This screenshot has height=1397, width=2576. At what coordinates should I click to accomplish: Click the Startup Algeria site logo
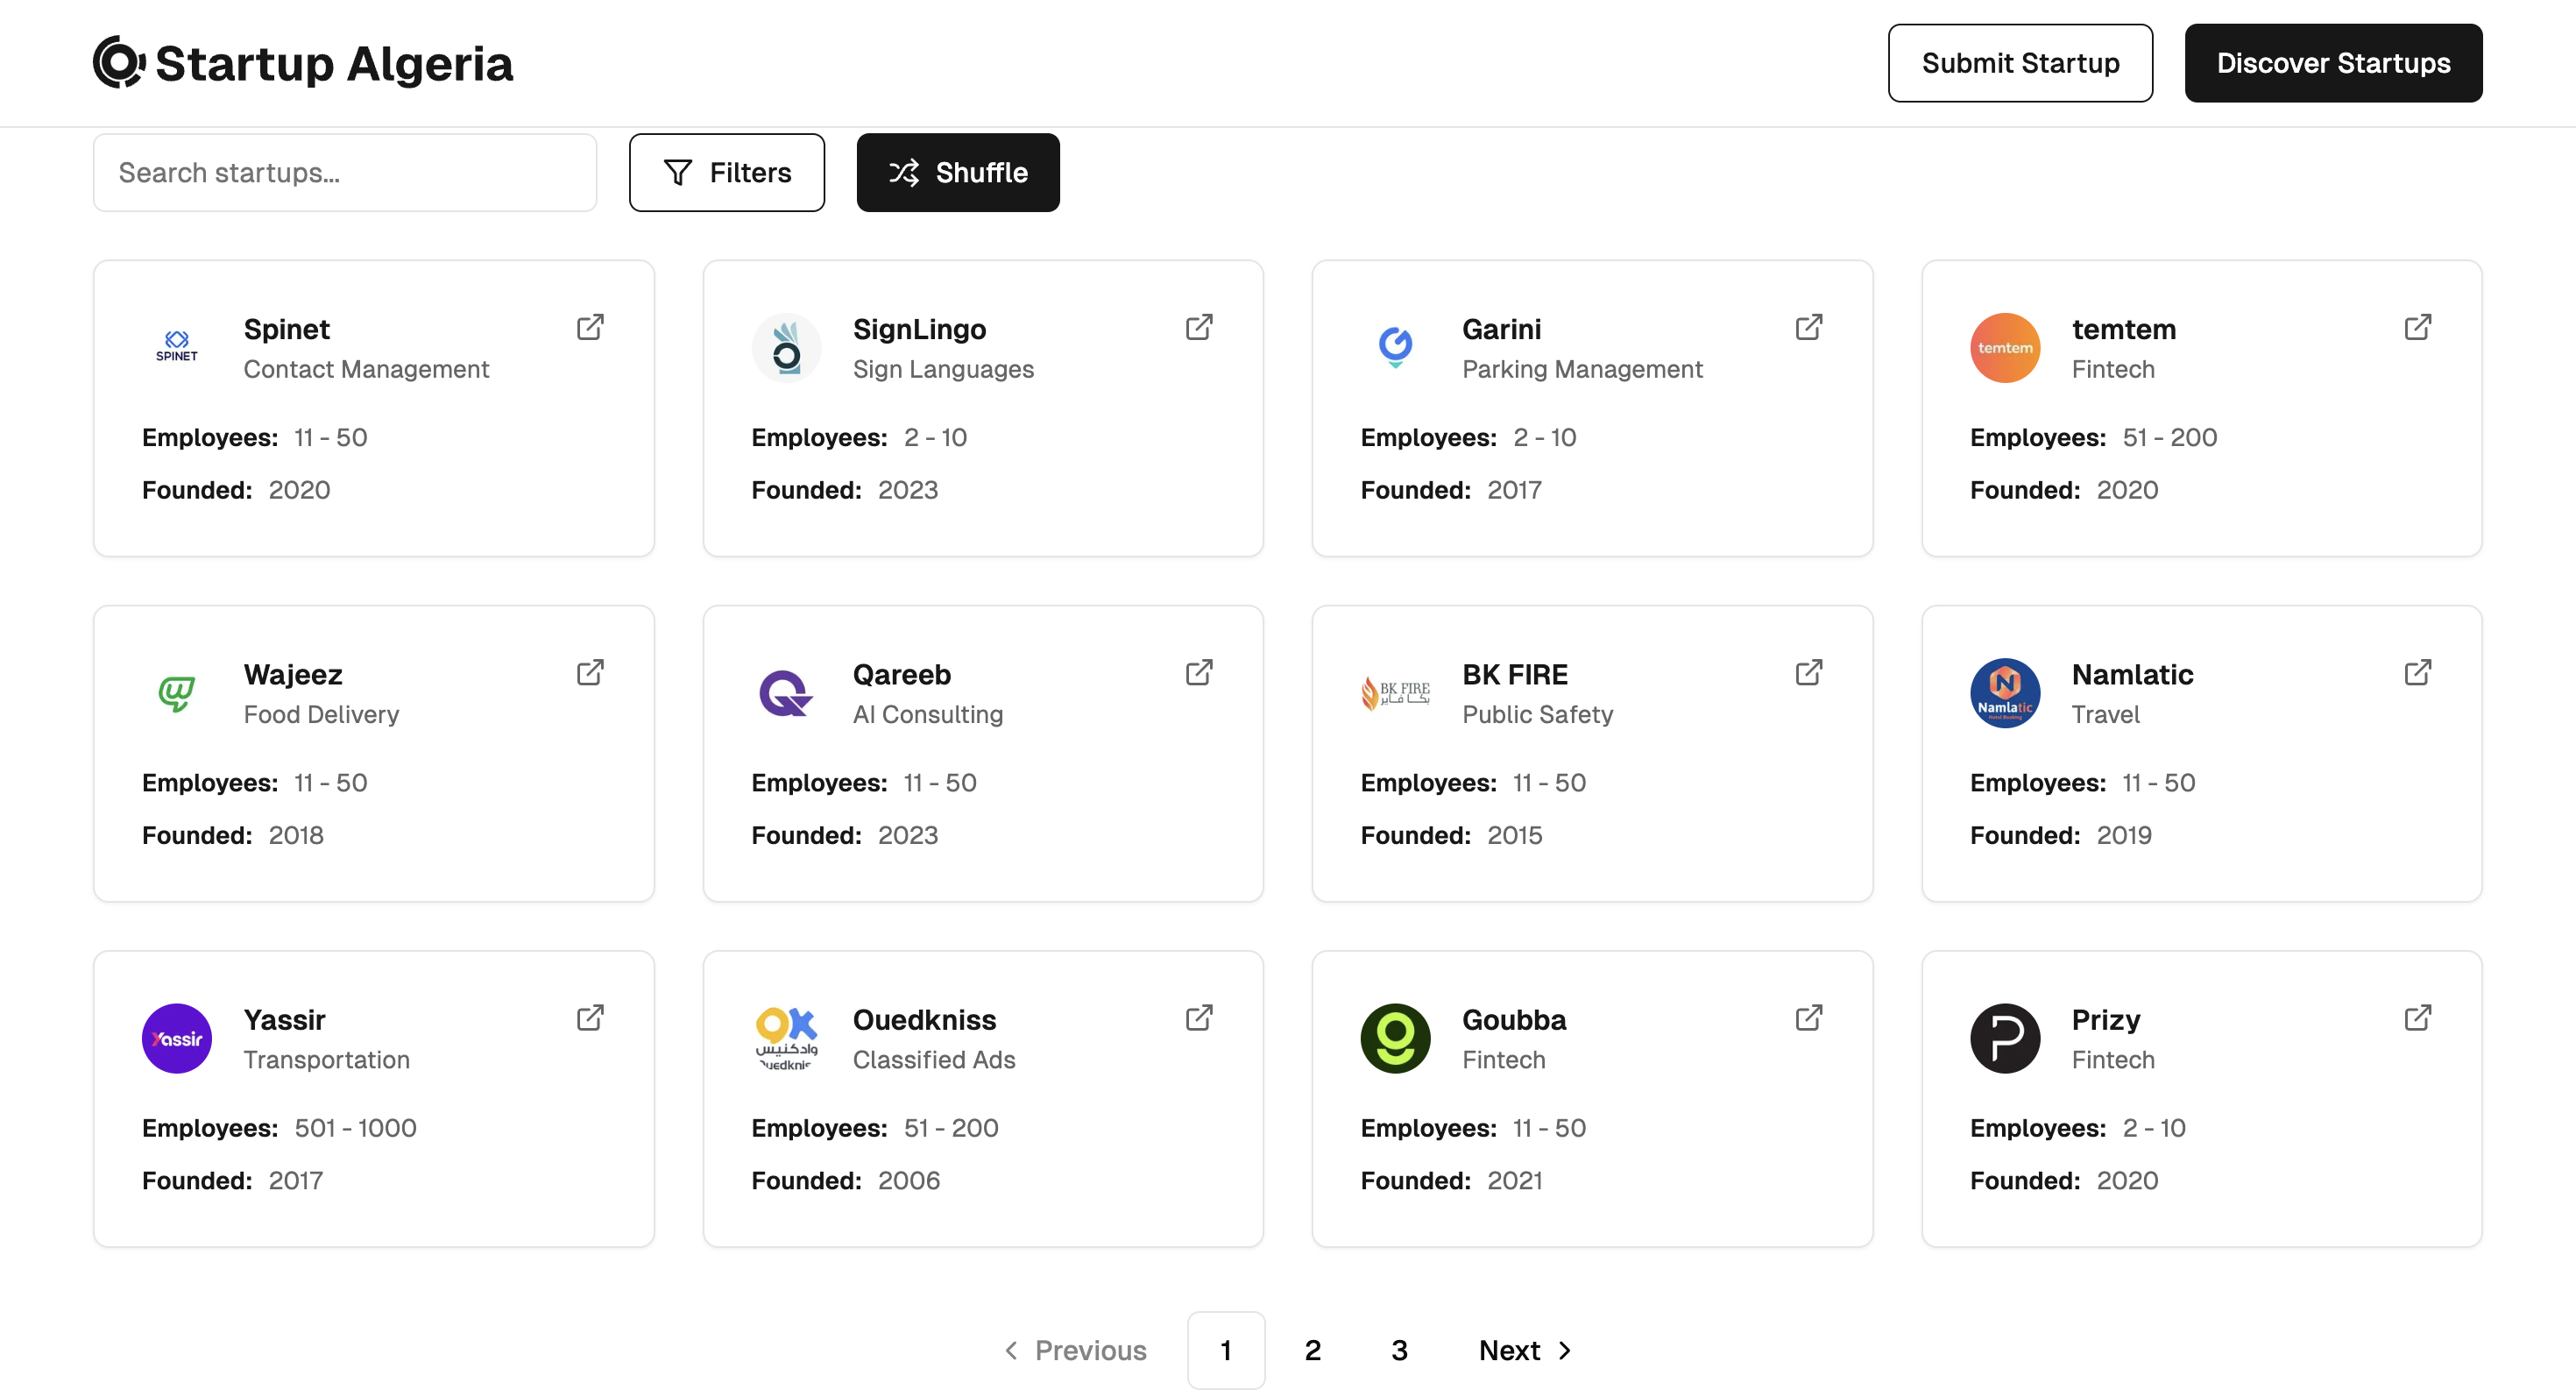pyautogui.click(x=303, y=63)
